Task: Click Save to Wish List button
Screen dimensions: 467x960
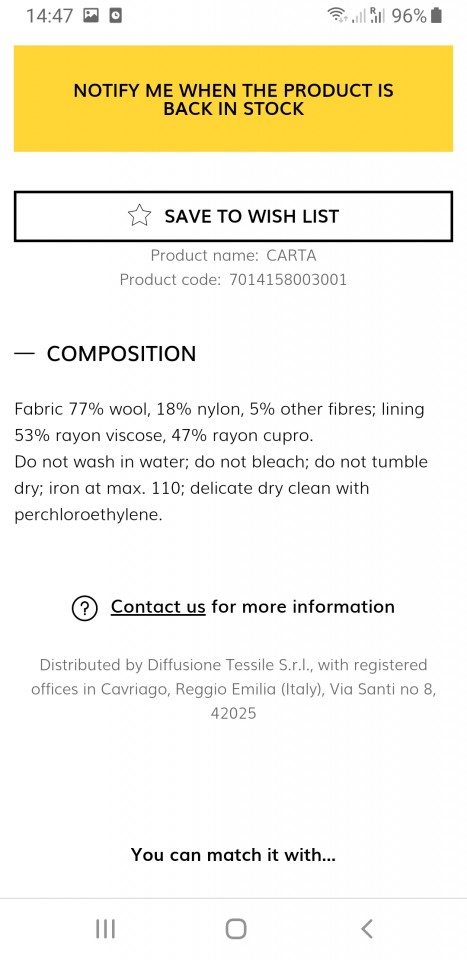Action: [x=233, y=216]
